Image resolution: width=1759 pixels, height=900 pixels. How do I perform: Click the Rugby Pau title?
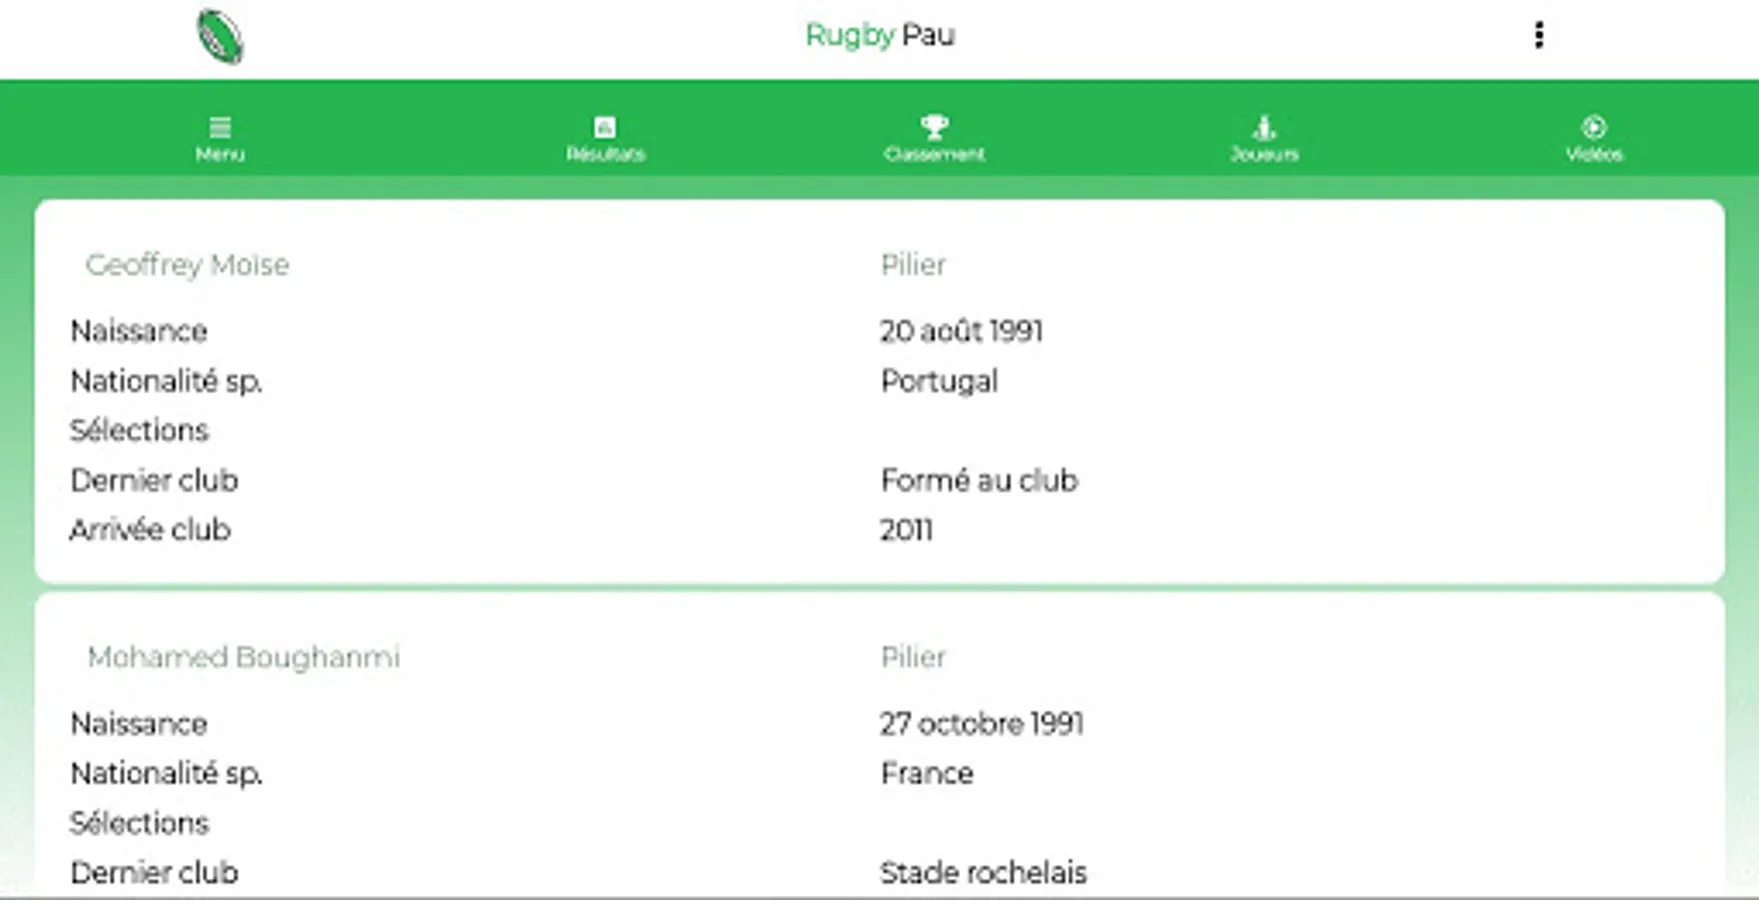pos(879,35)
